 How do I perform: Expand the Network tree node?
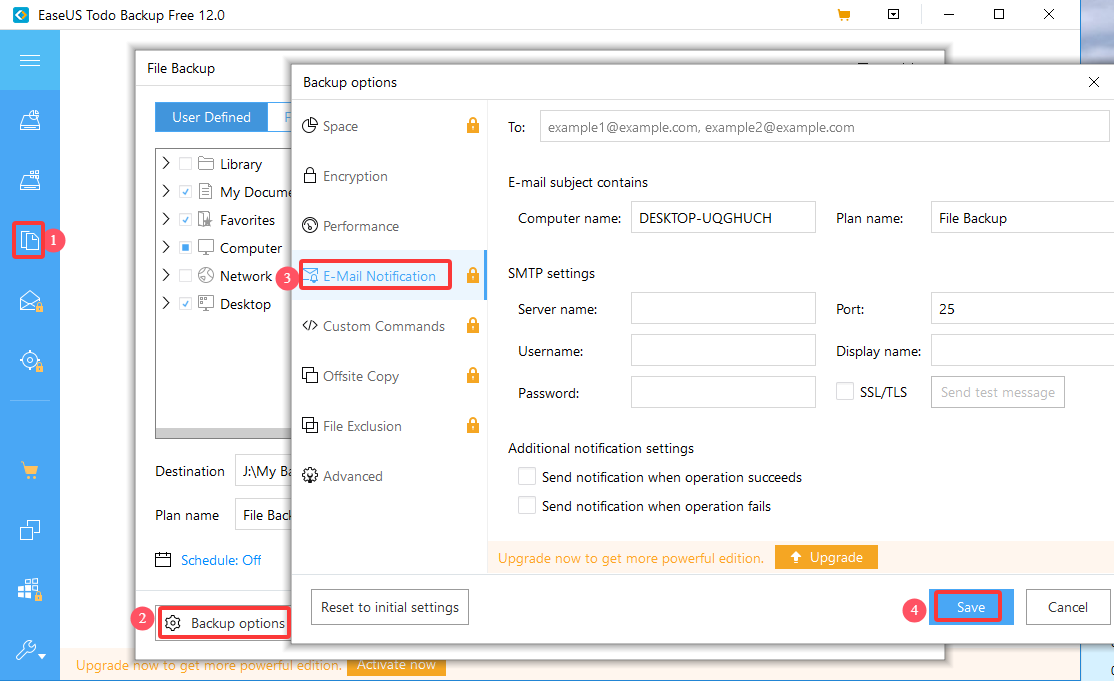(x=166, y=275)
